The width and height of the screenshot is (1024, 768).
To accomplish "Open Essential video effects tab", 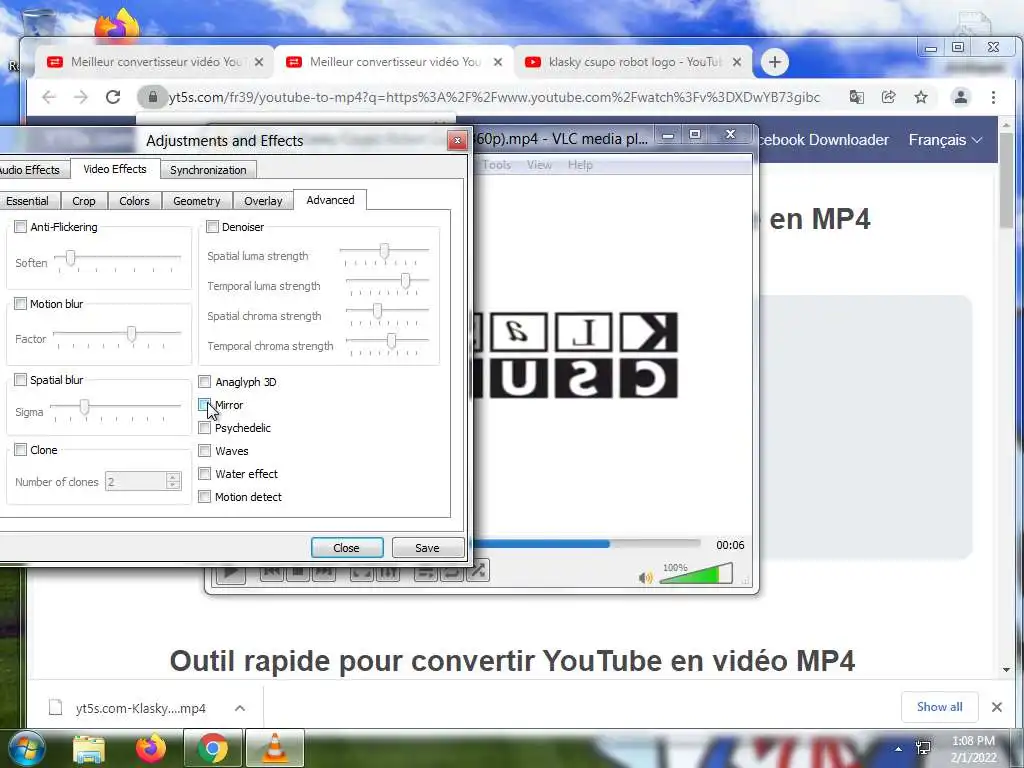I will click(28, 201).
